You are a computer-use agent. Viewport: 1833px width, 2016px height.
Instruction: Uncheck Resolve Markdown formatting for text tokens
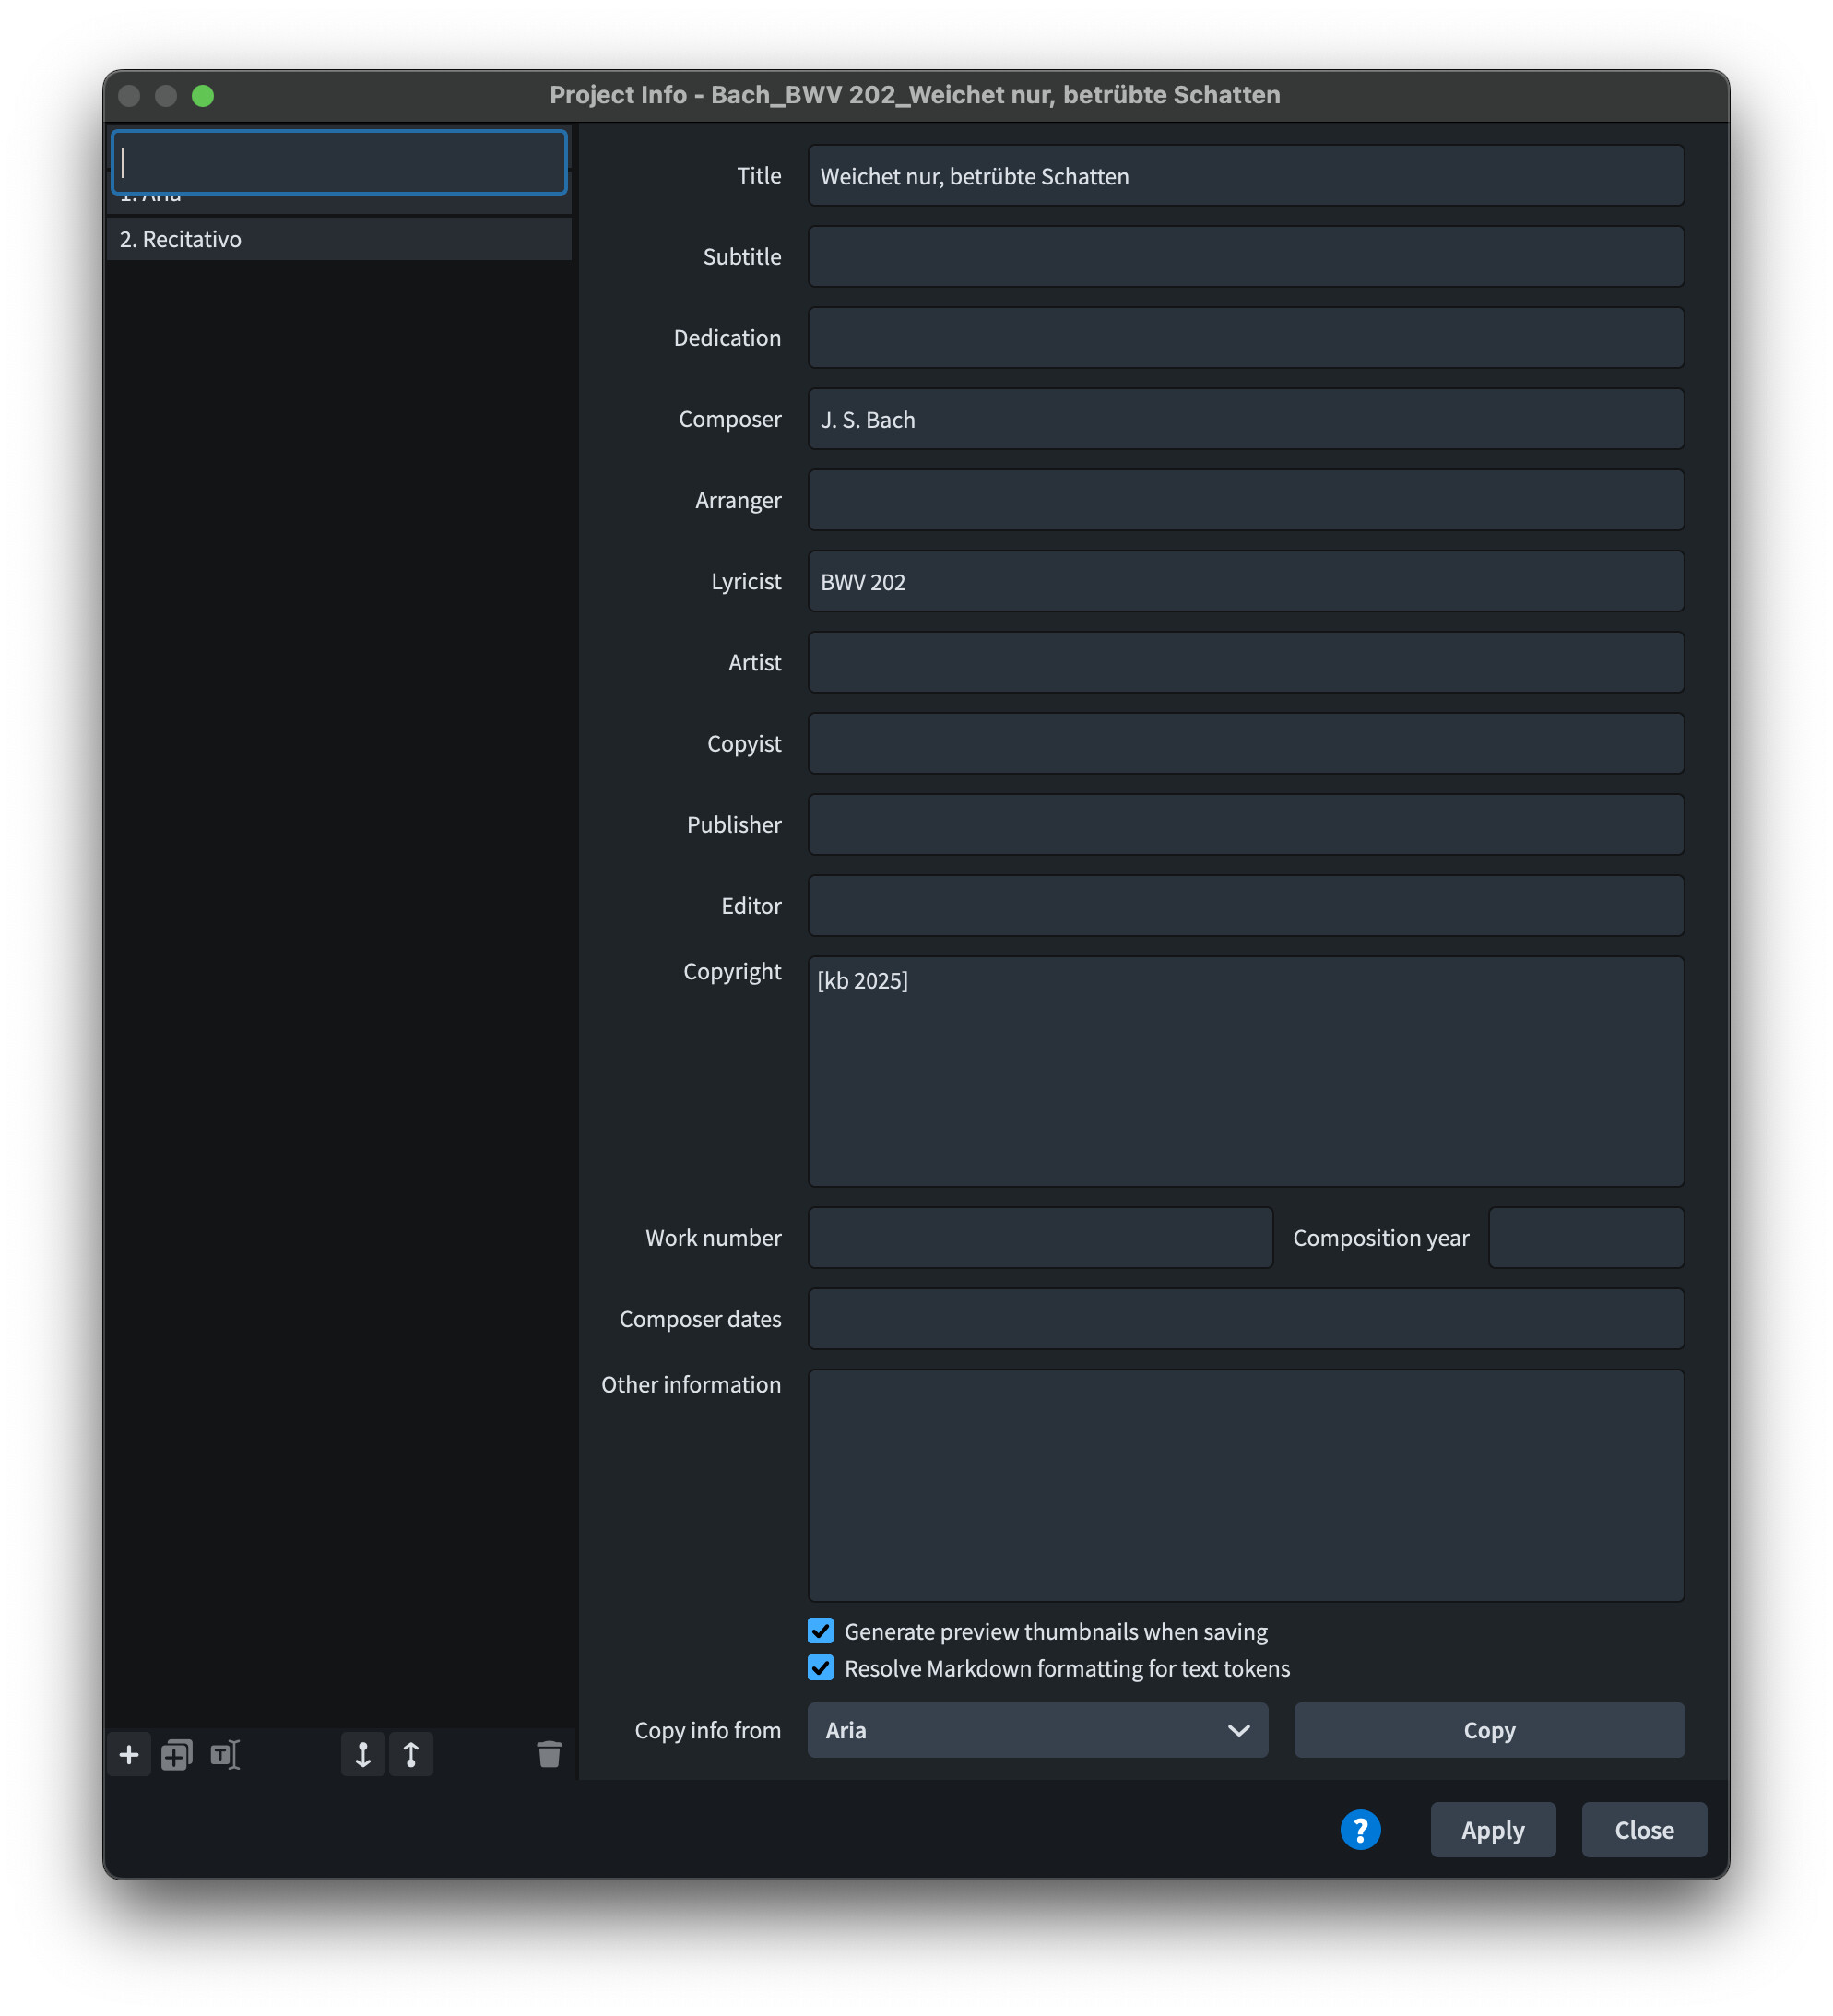[x=821, y=1668]
